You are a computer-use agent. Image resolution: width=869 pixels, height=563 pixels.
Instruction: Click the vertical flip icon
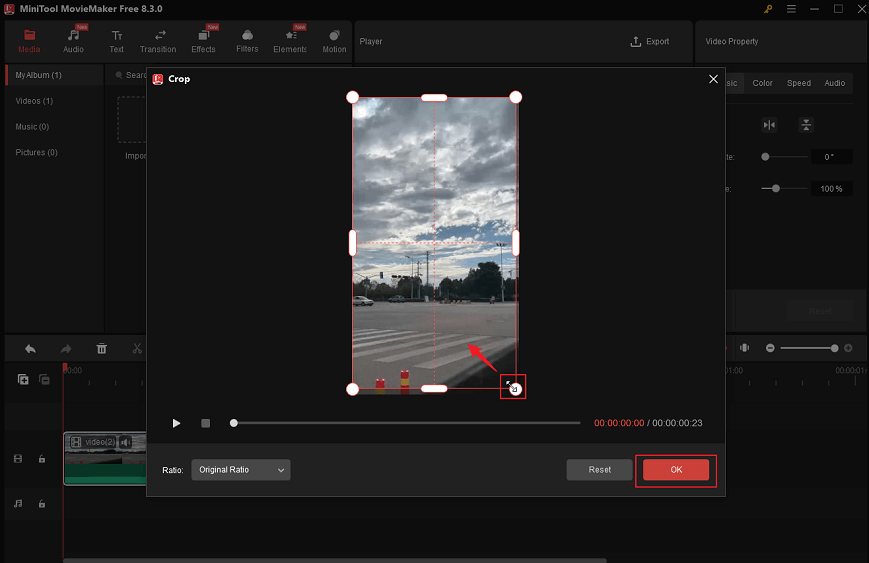point(806,125)
